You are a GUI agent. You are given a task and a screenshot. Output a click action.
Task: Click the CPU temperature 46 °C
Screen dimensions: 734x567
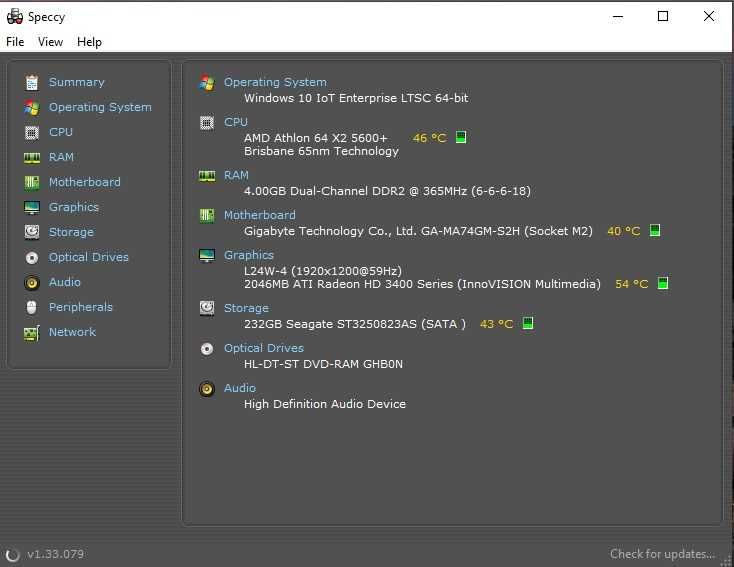tap(430, 138)
